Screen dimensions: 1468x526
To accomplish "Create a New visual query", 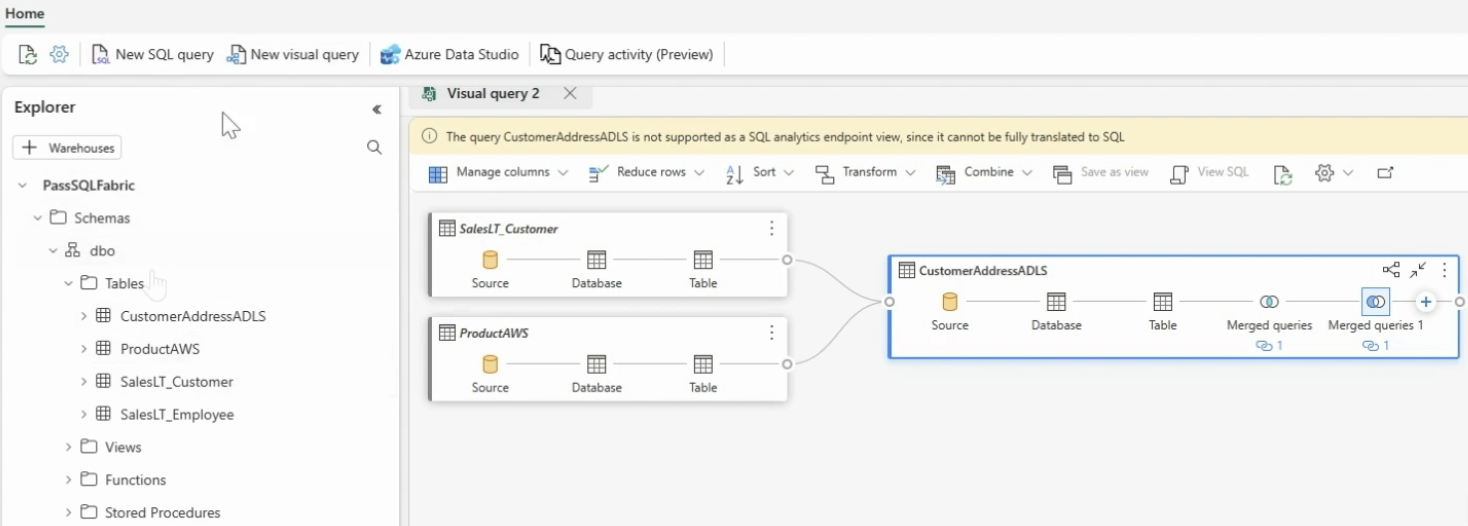I will (293, 55).
